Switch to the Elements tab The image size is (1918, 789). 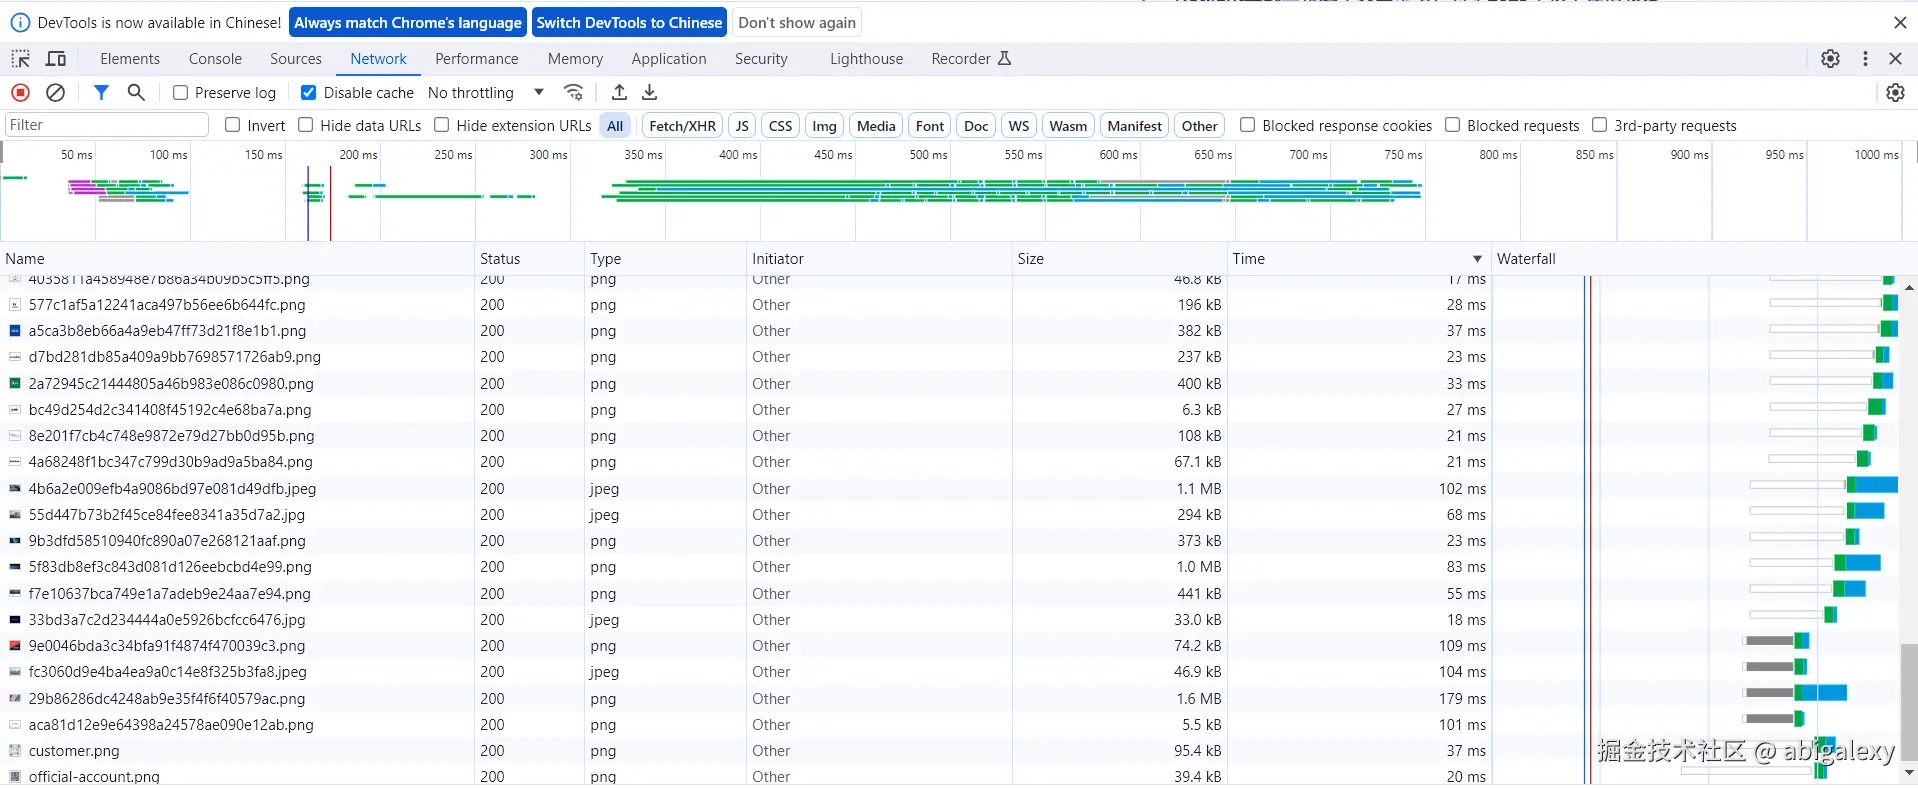130,59
